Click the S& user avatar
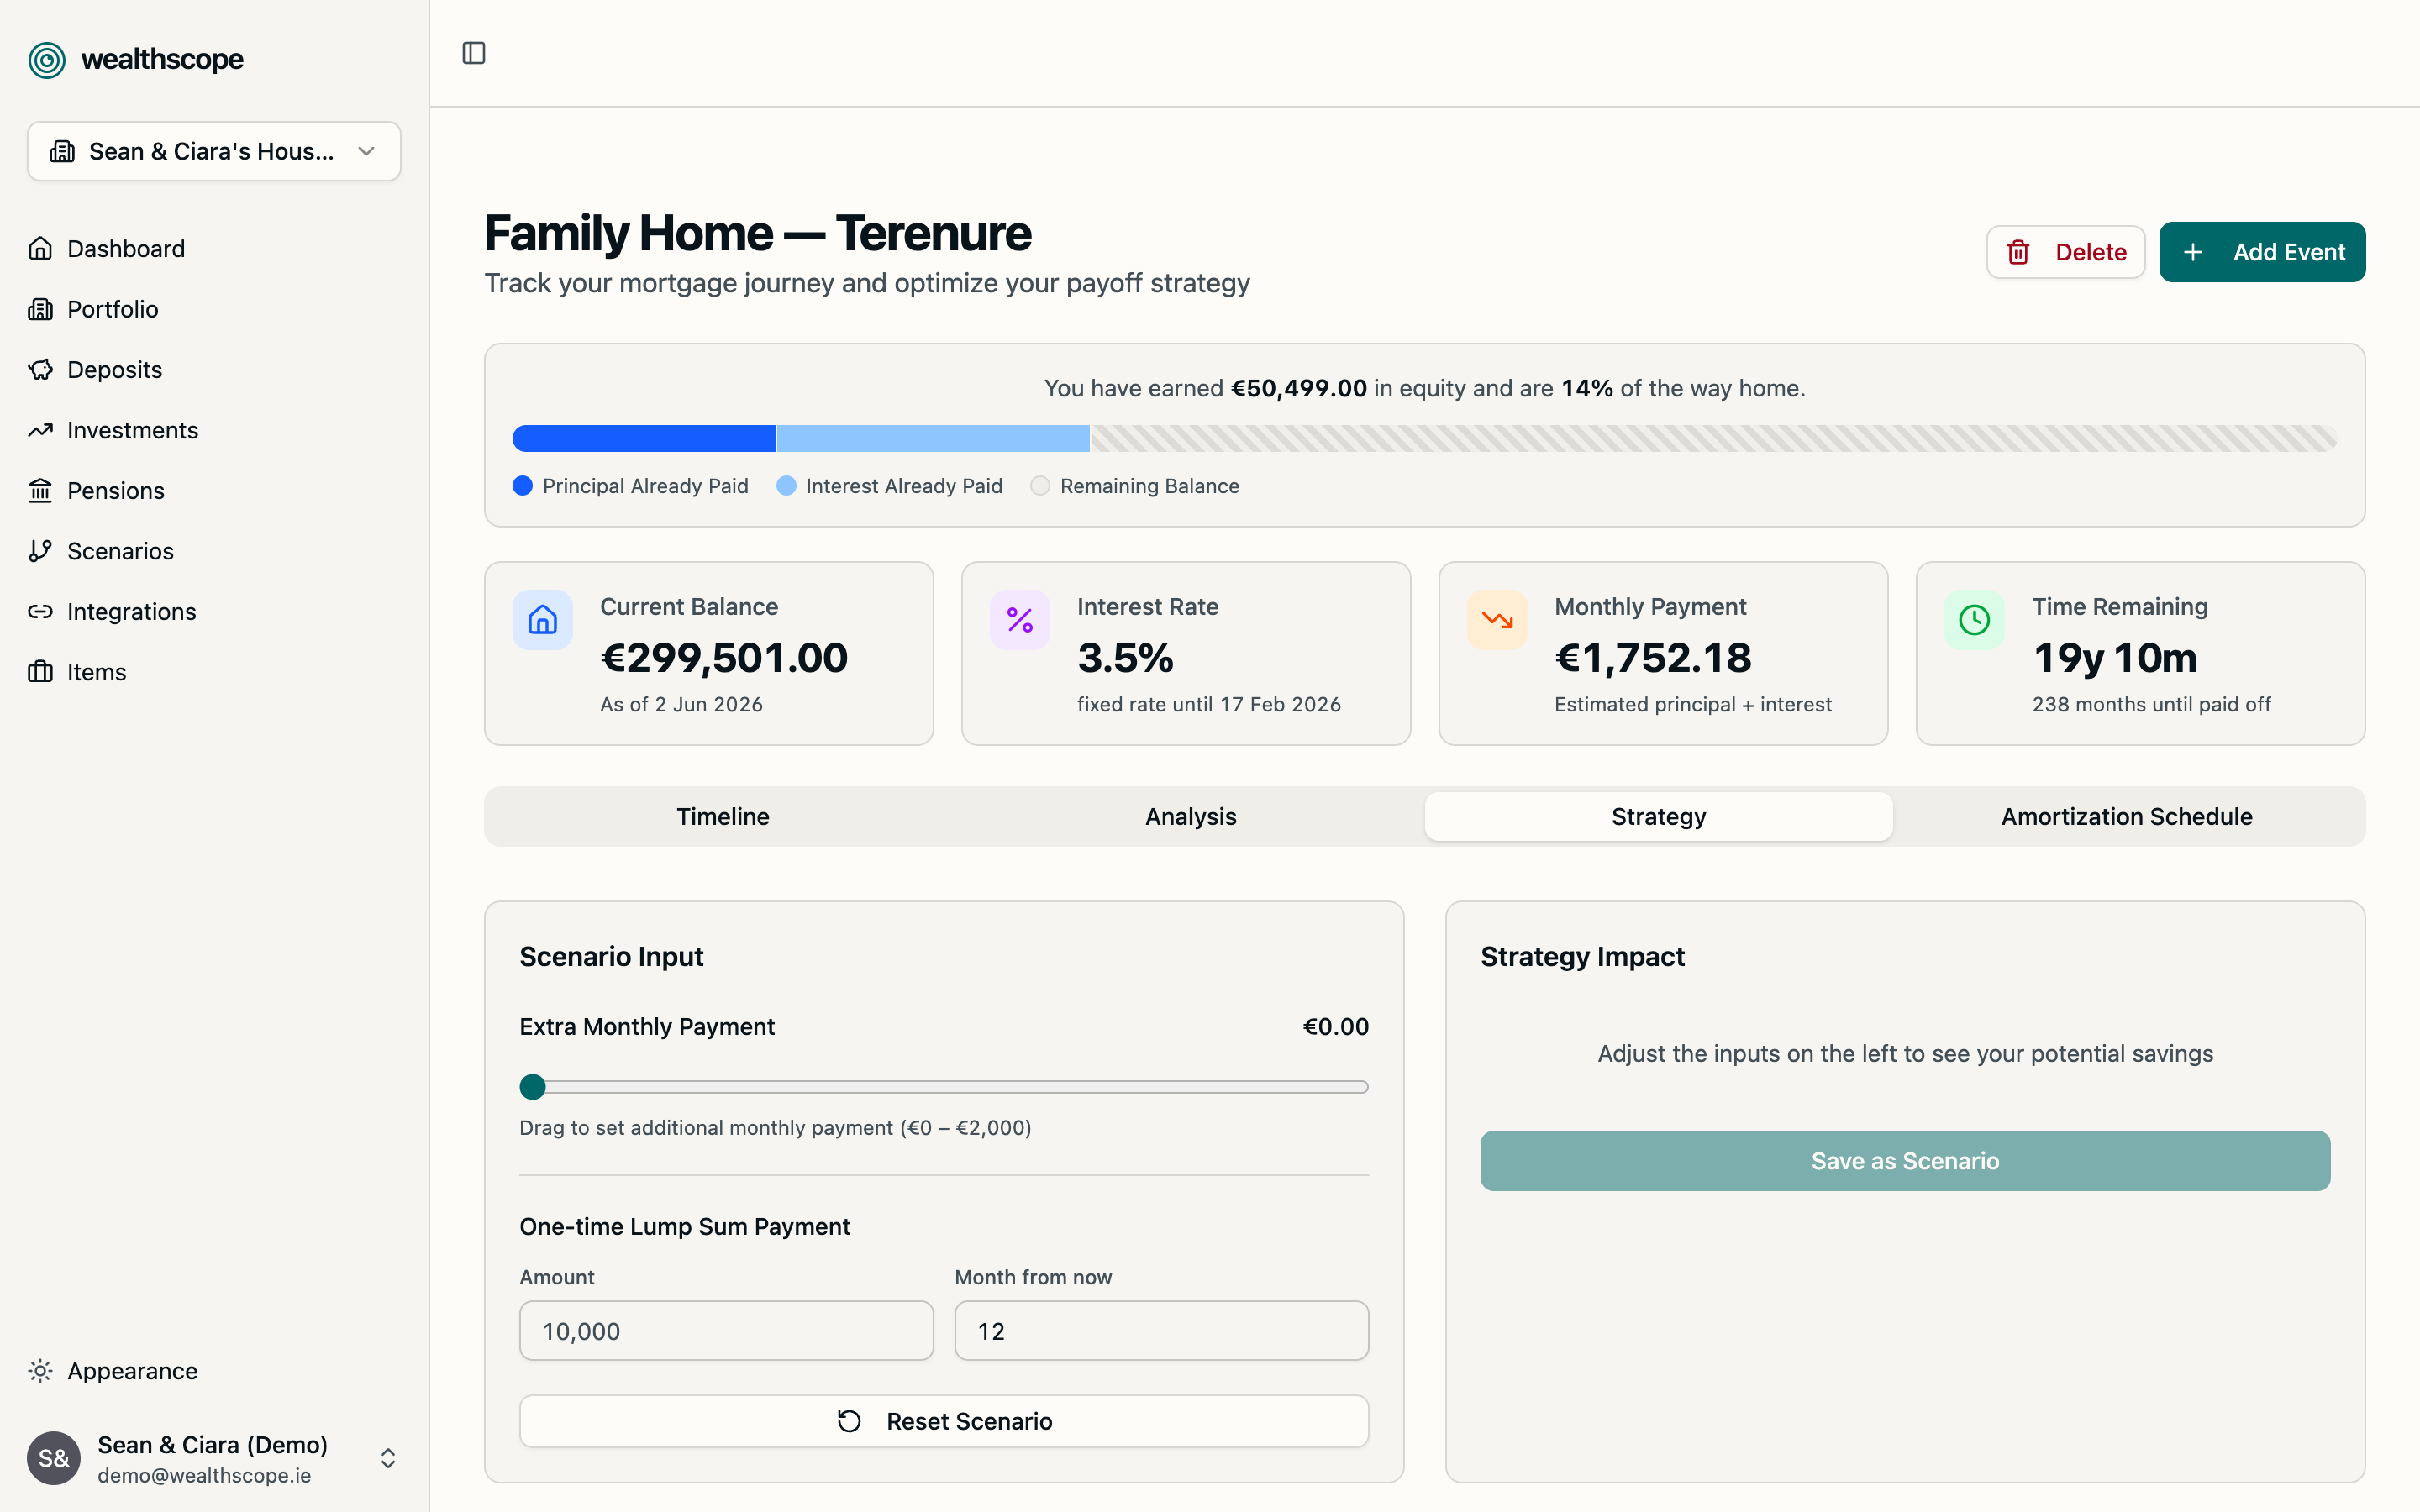The width and height of the screenshot is (2420, 1512). [54, 1458]
